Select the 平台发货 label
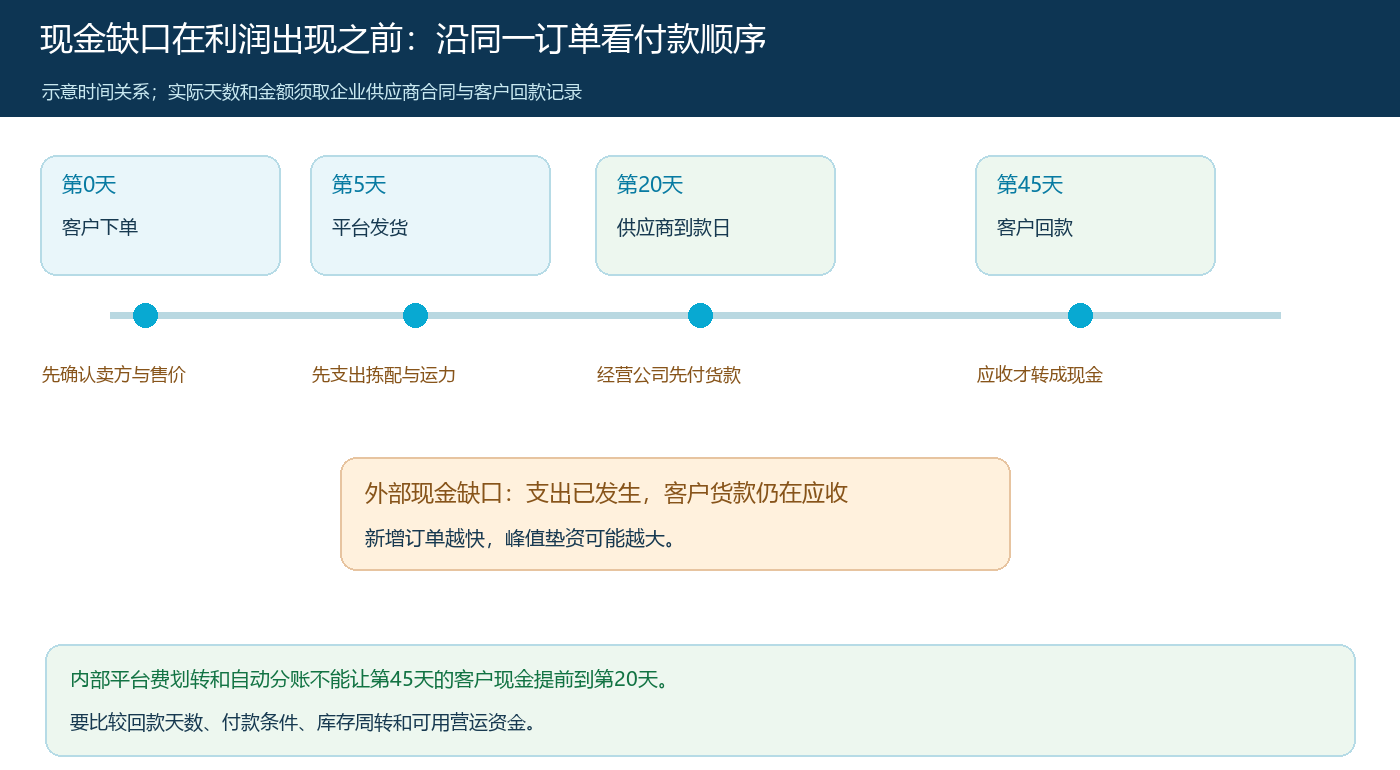1400x770 pixels. [x=370, y=228]
